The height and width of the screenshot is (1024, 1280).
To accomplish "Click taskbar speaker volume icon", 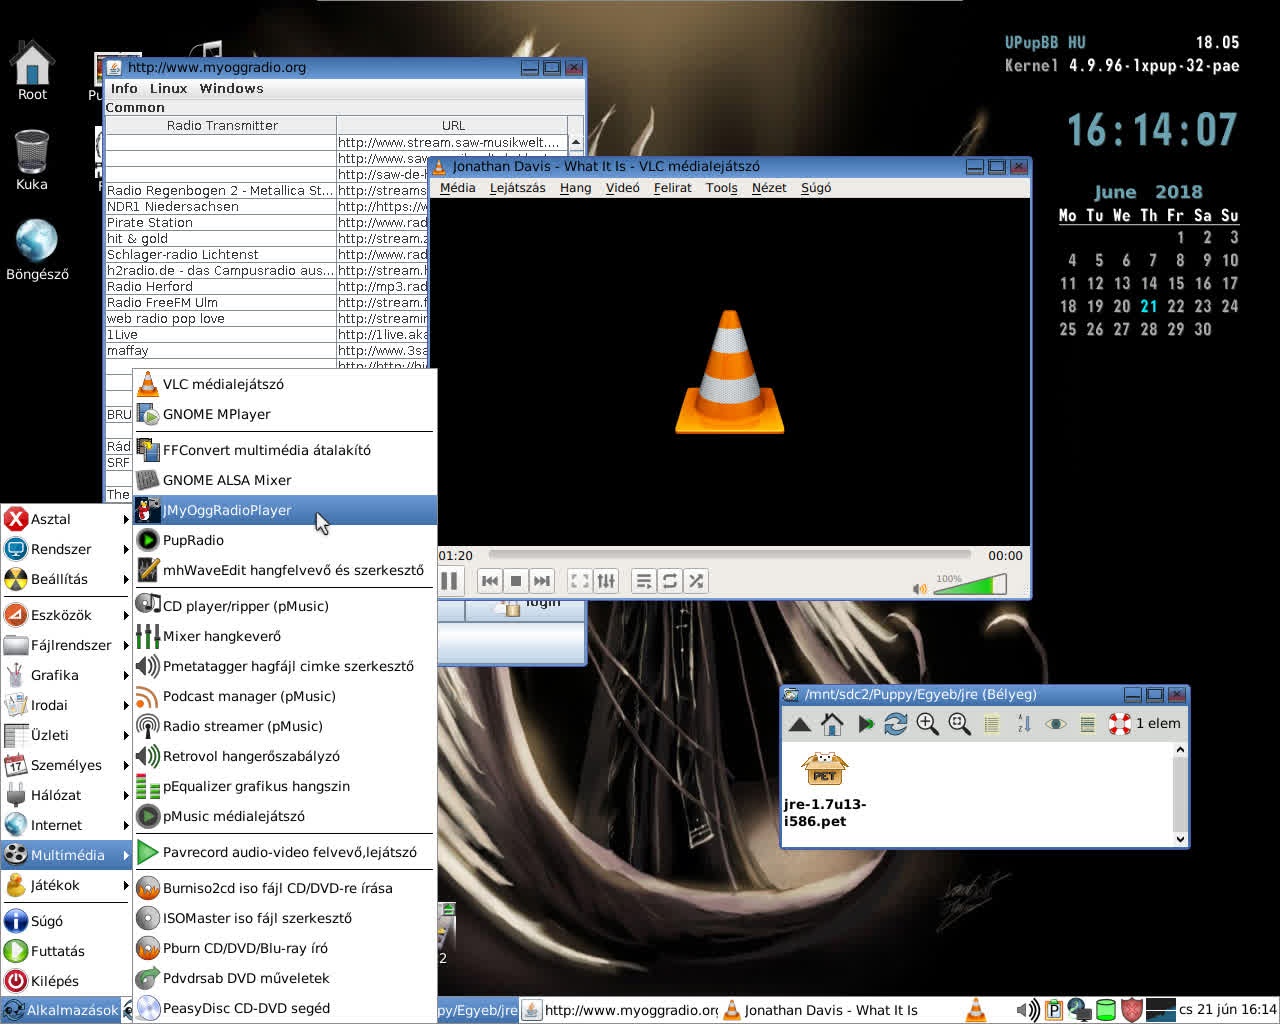I will [x=1027, y=1010].
